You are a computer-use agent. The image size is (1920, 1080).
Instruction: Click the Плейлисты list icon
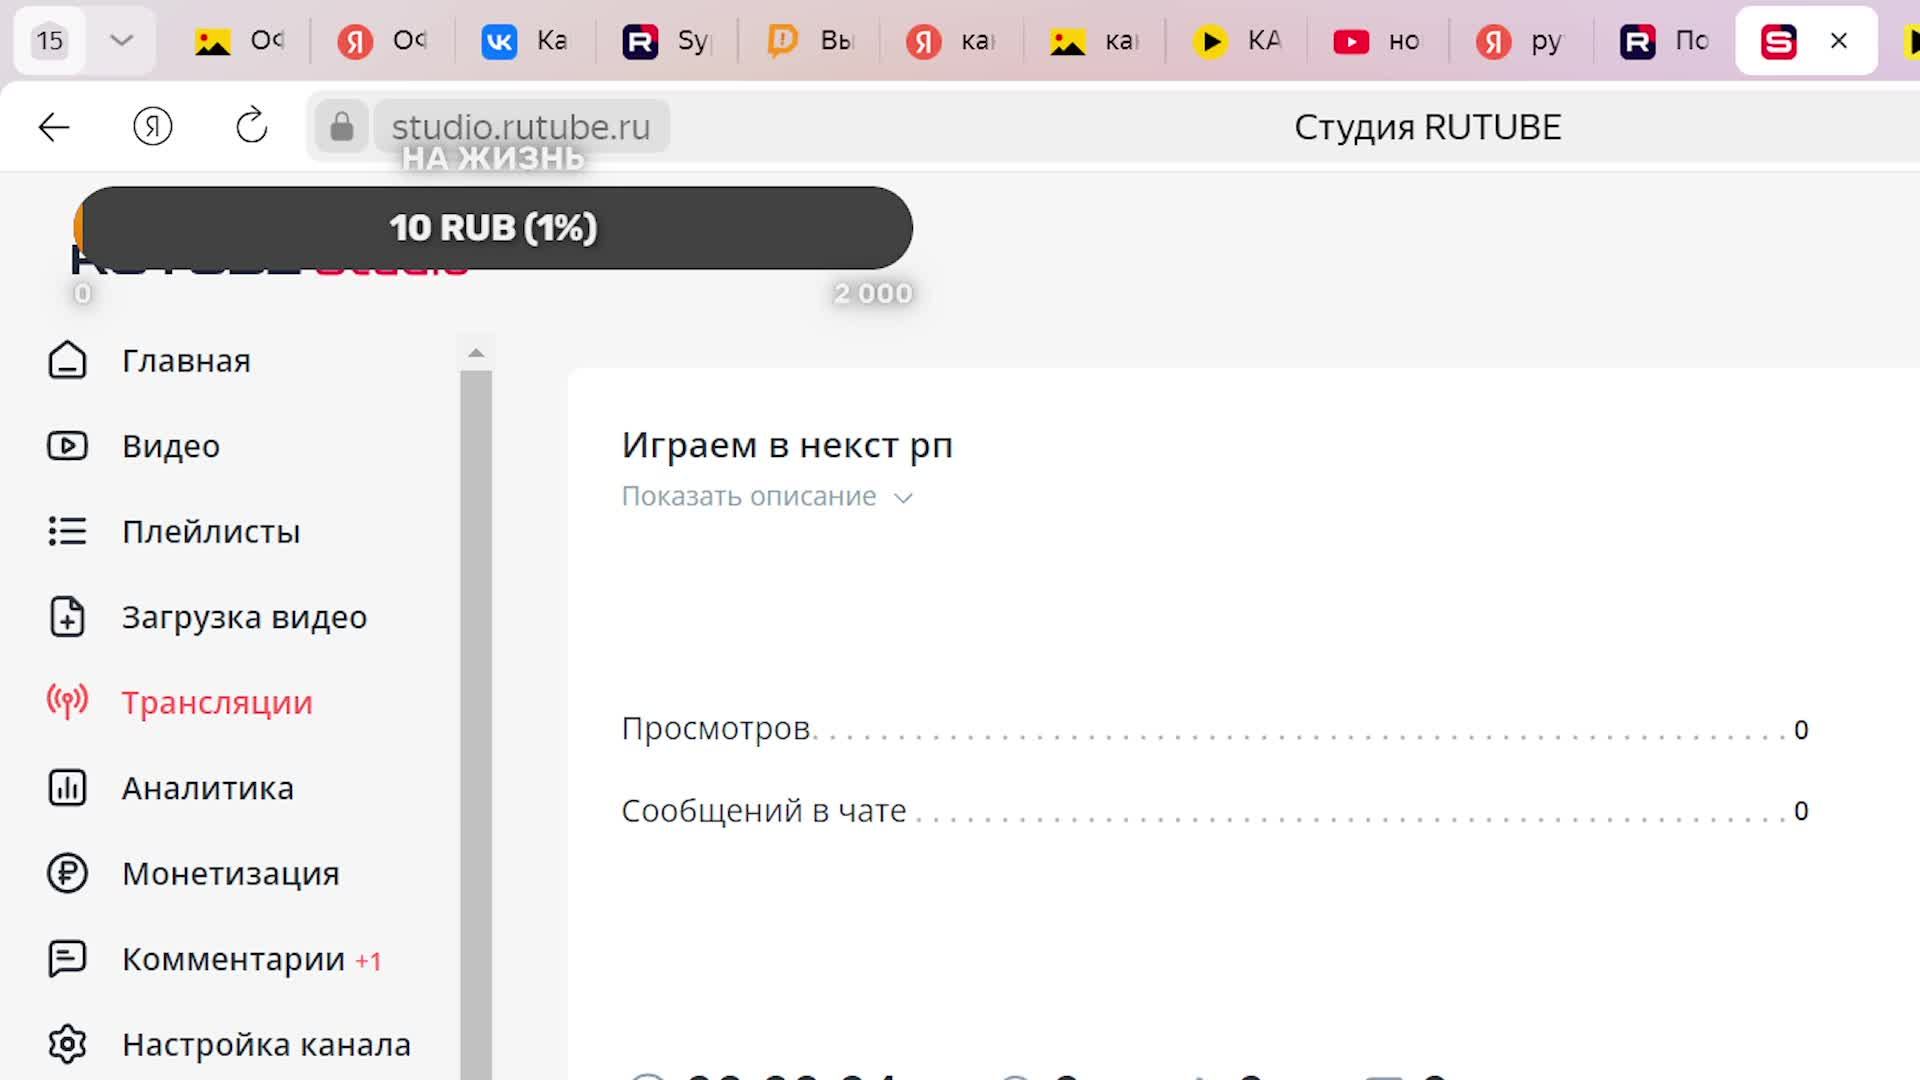pyautogui.click(x=67, y=531)
